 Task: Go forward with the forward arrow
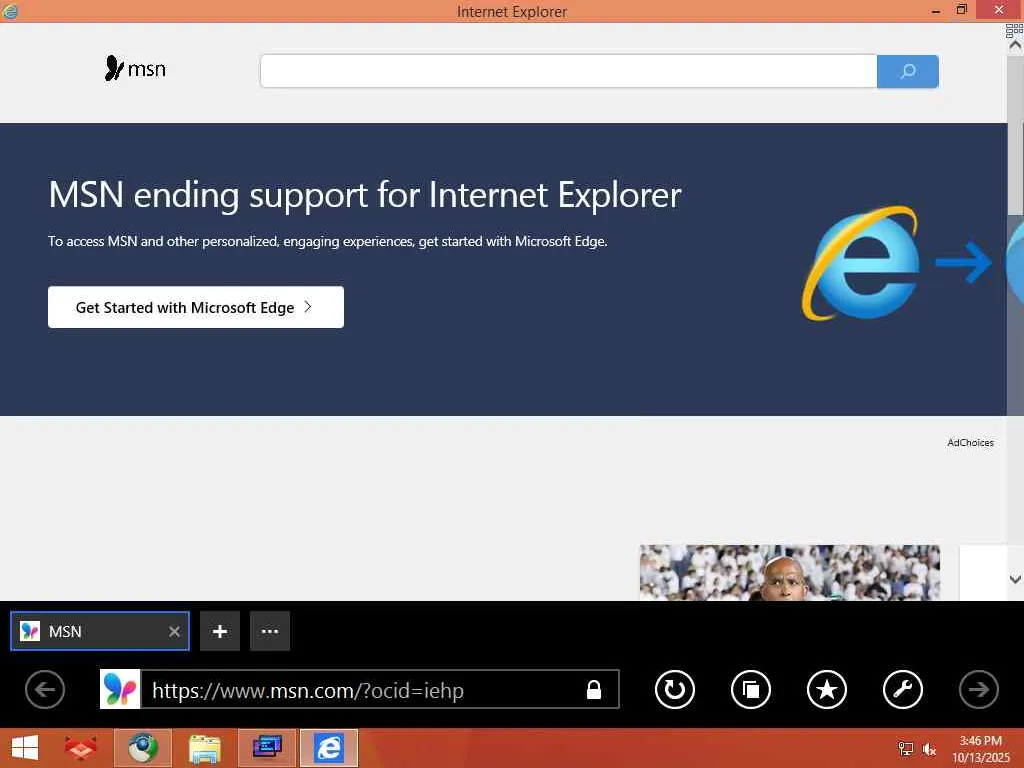pos(979,689)
